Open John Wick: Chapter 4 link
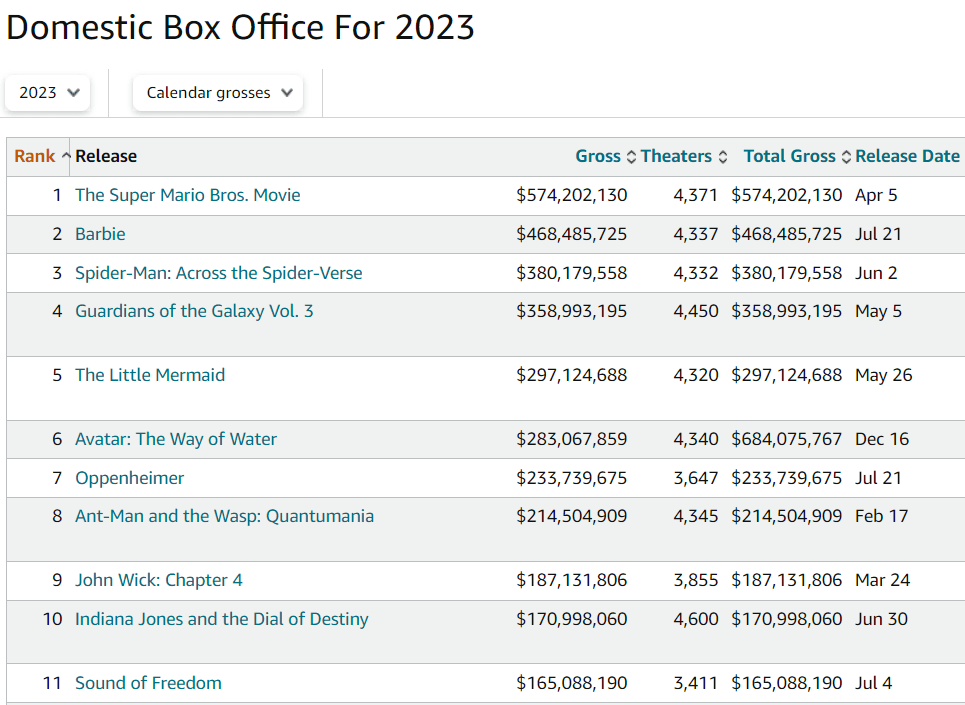The width and height of the screenshot is (965, 705). coord(159,580)
